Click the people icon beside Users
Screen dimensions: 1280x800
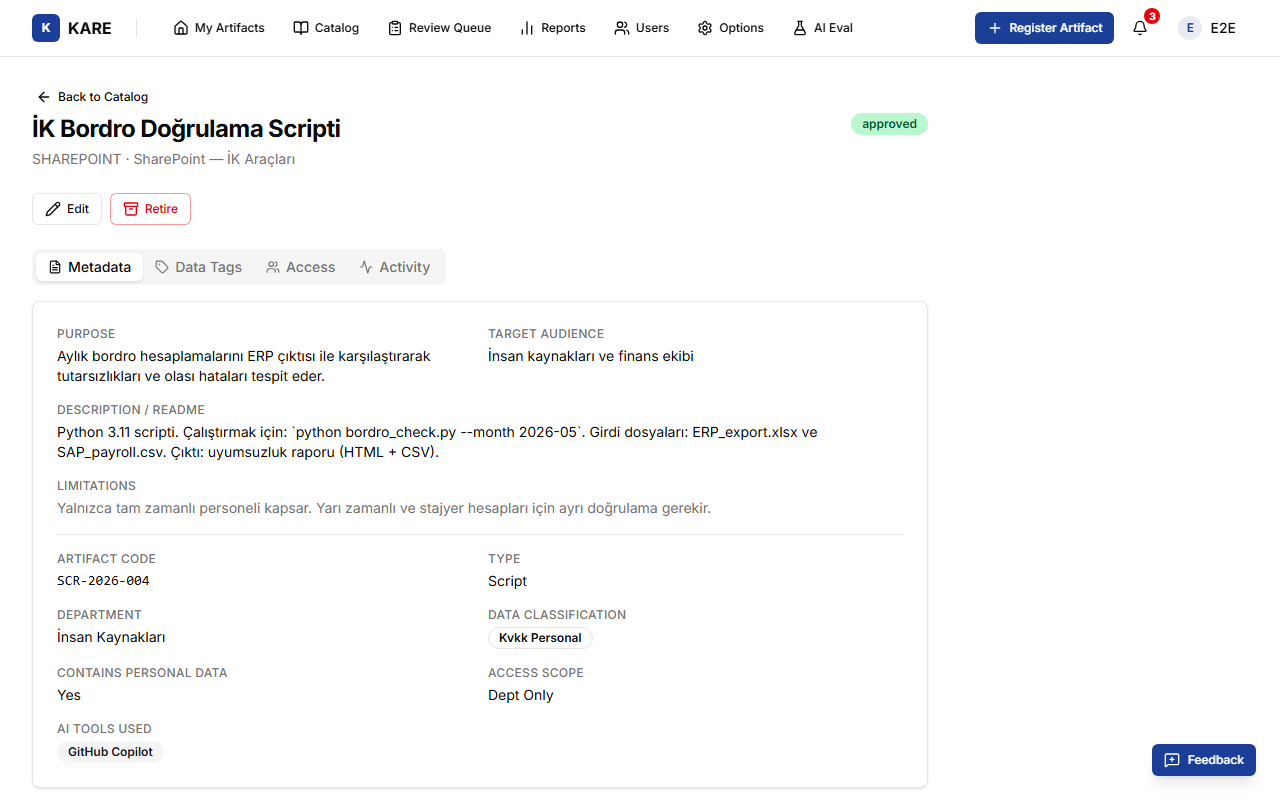coord(622,28)
